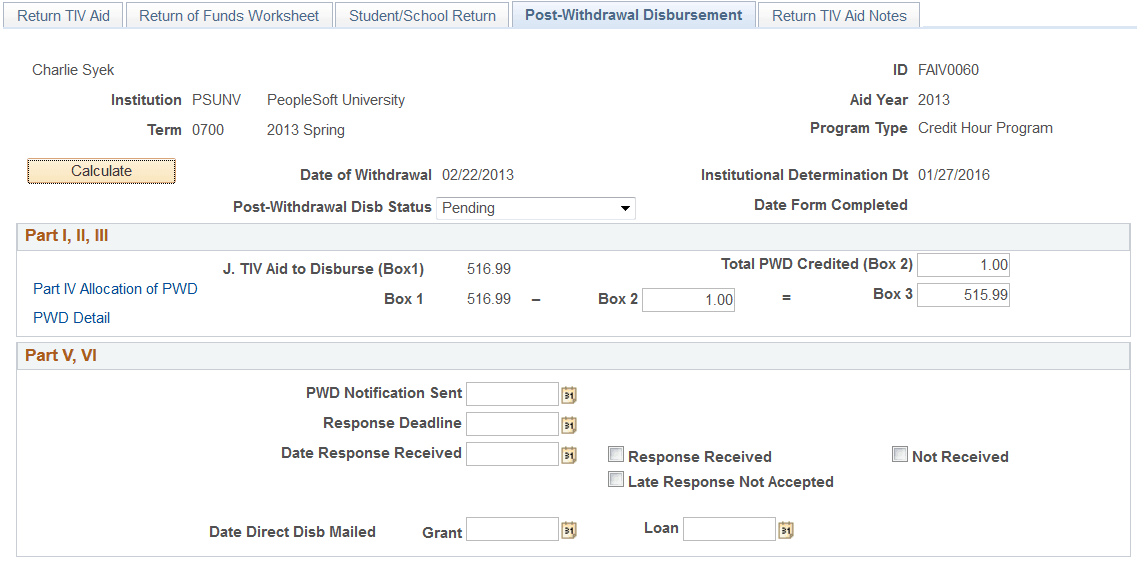Switch to Return TIV Aid tab
Screen dimensions: 1137x561
64,15
